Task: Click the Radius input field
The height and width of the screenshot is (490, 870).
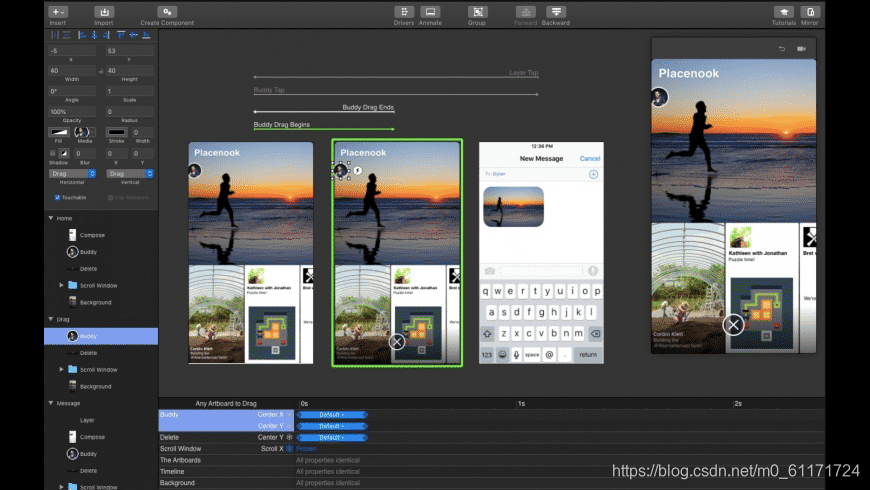Action: [130, 112]
